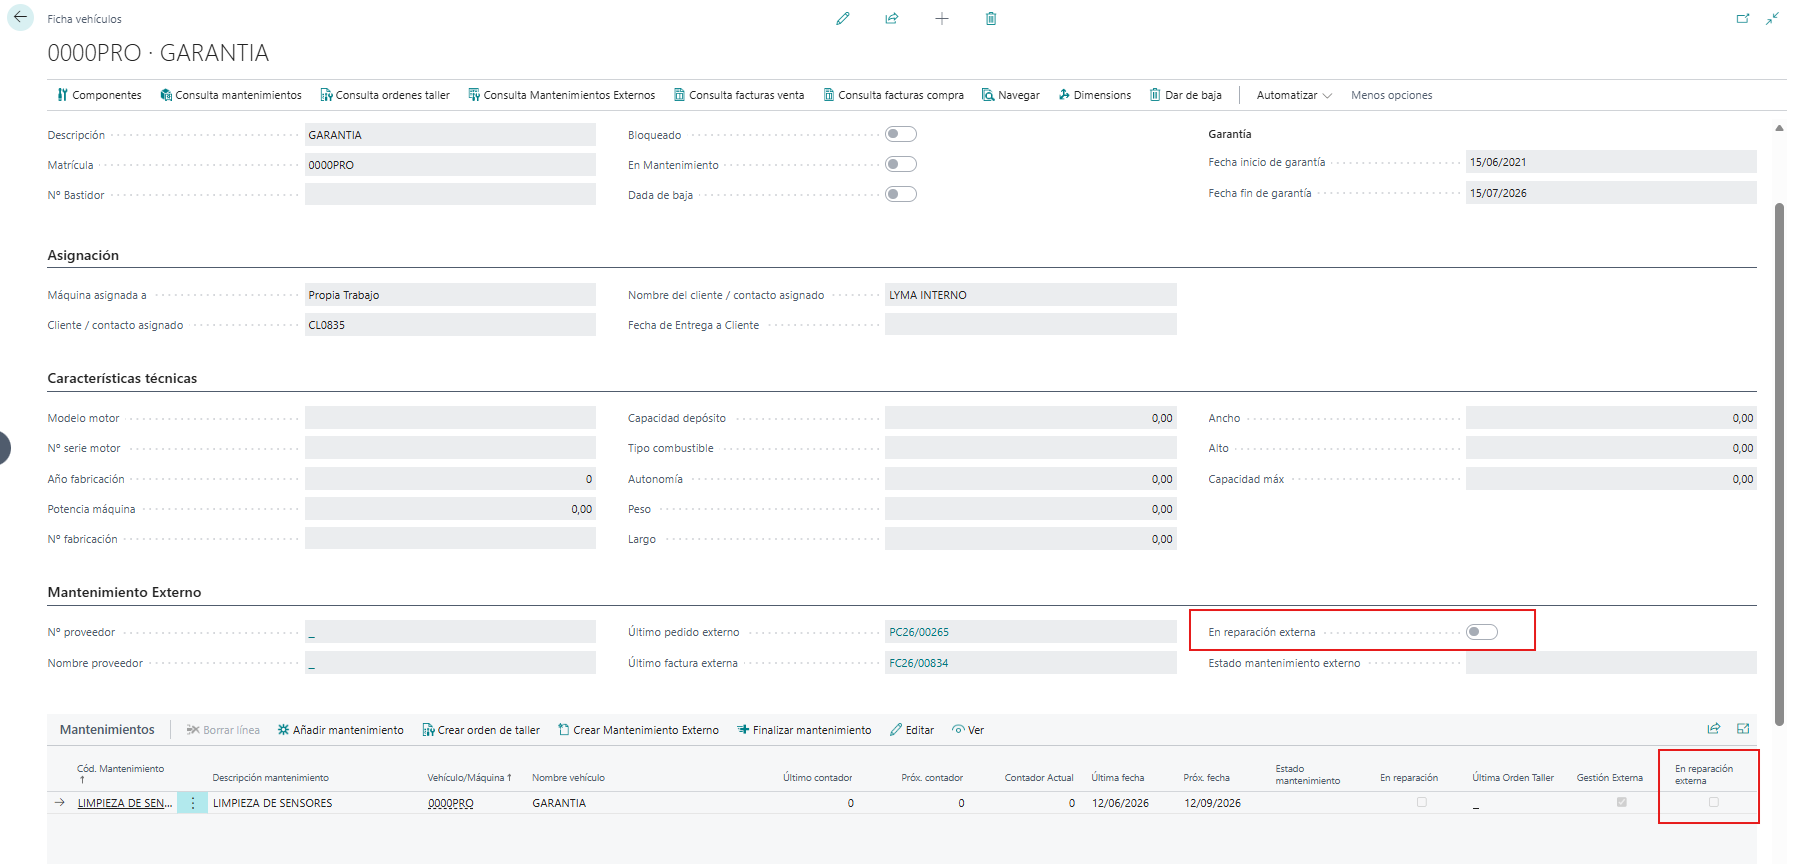This screenshot has width=1799, height=864.
Task: Click the Nº Bastidor input field
Action: [x=450, y=195]
